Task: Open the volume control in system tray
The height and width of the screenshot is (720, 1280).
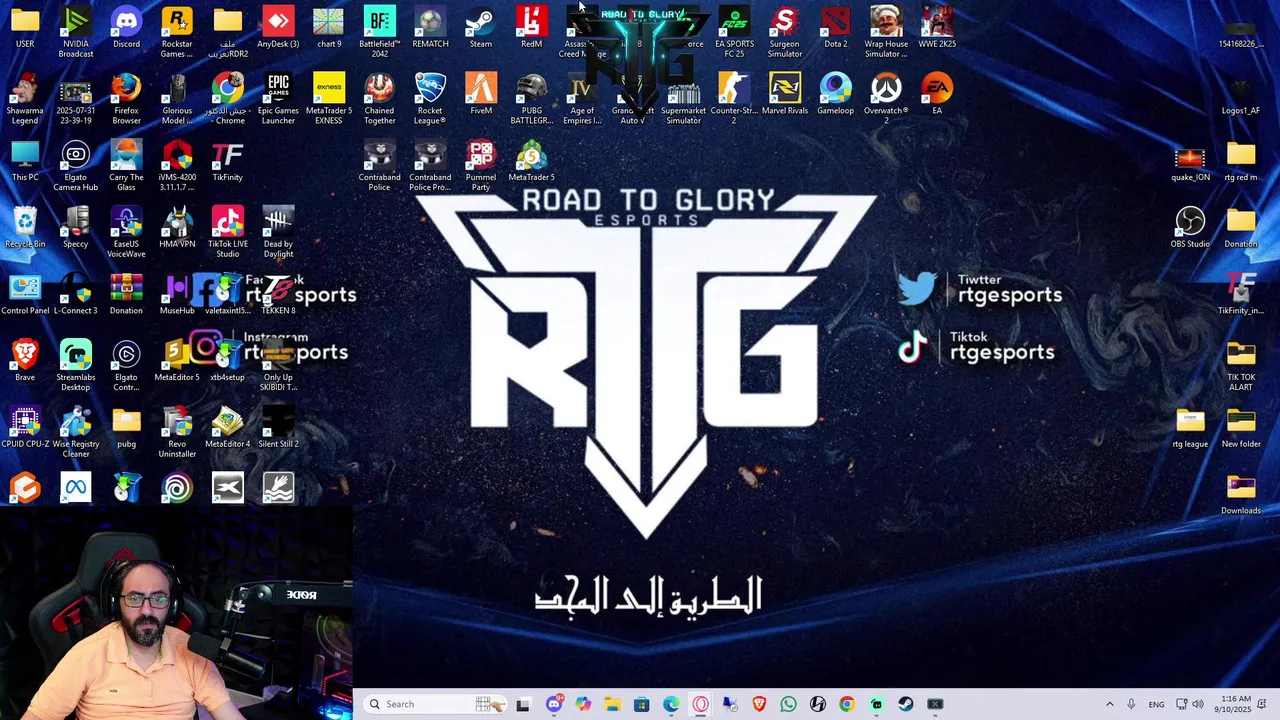Action: click(x=1198, y=704)
